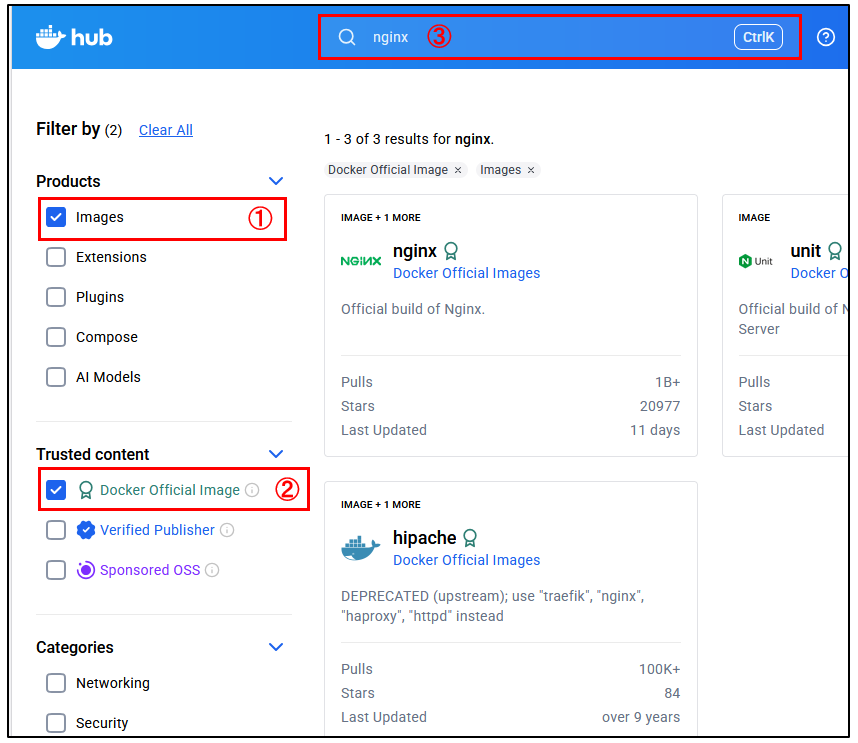Enable the Extensions checkbox
Image resolution: width=858 pixels, height=743 pixels.
56,257
